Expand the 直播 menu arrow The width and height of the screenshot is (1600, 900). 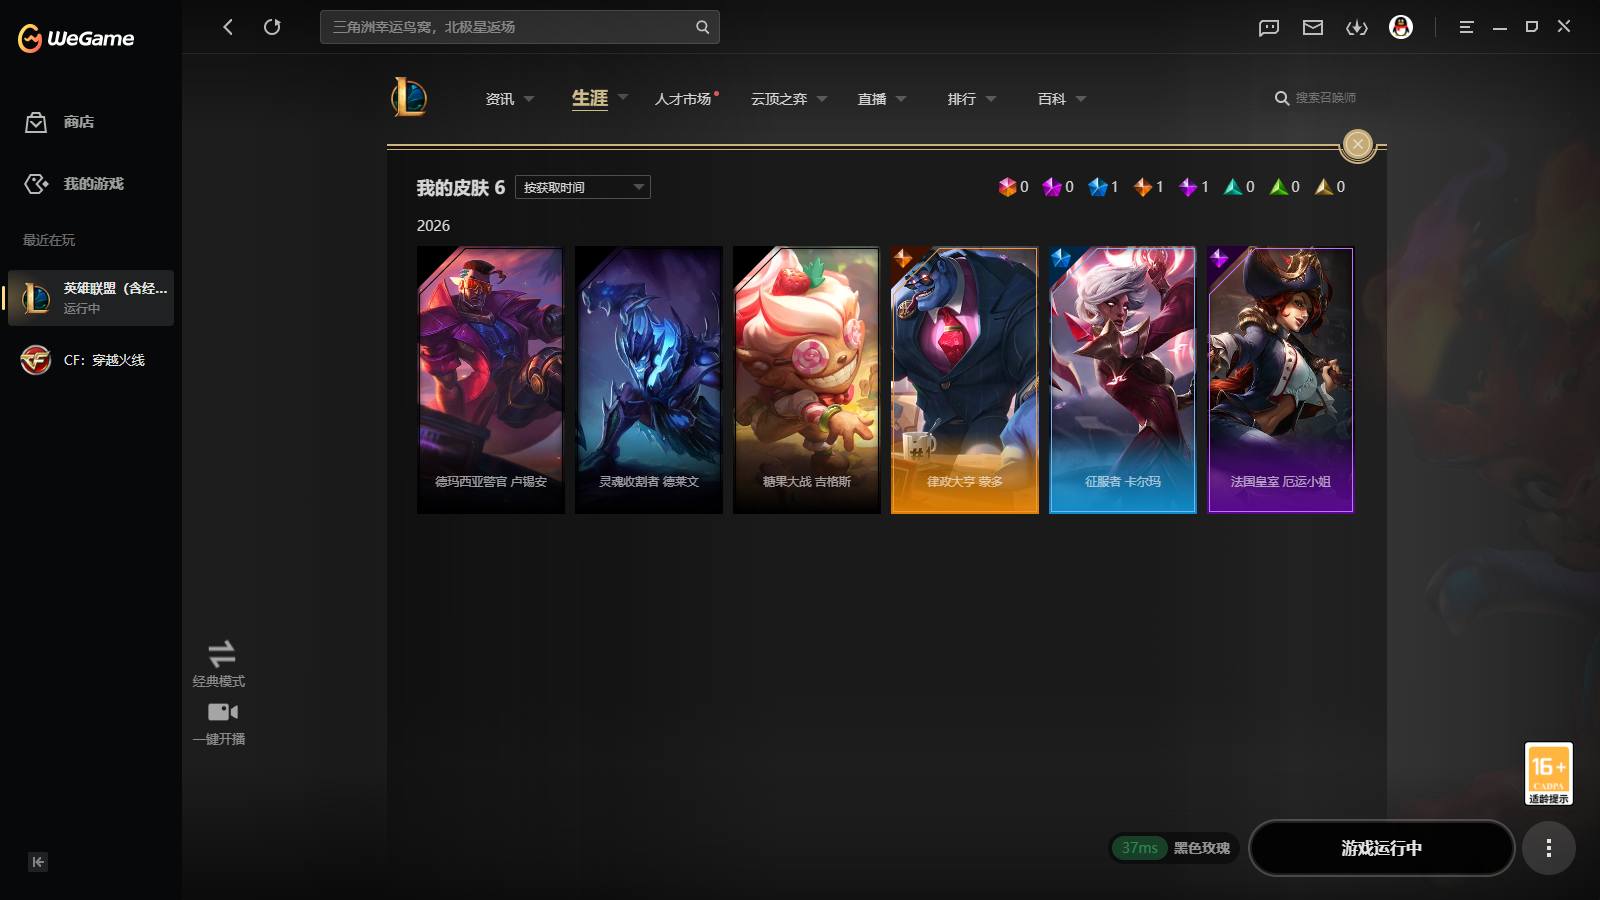(x=901, y=99)
